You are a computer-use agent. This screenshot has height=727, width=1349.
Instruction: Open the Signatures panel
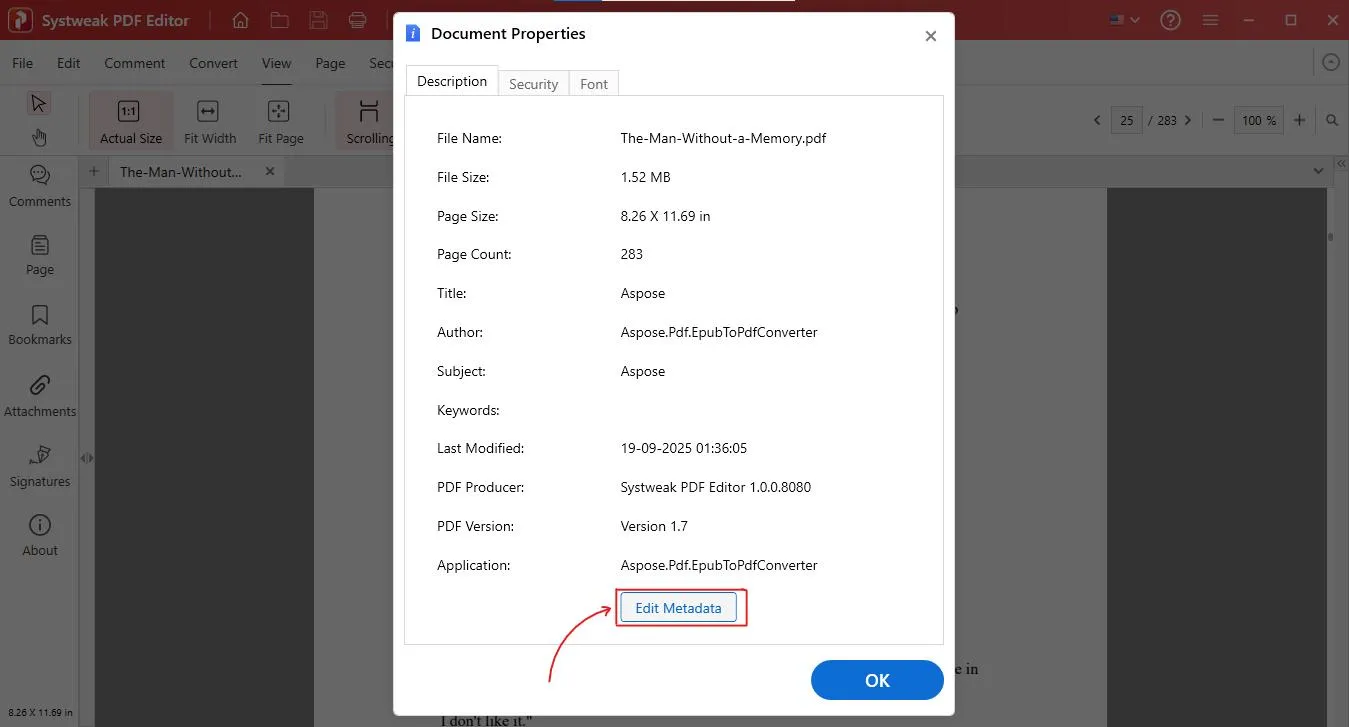pos(39,465)
